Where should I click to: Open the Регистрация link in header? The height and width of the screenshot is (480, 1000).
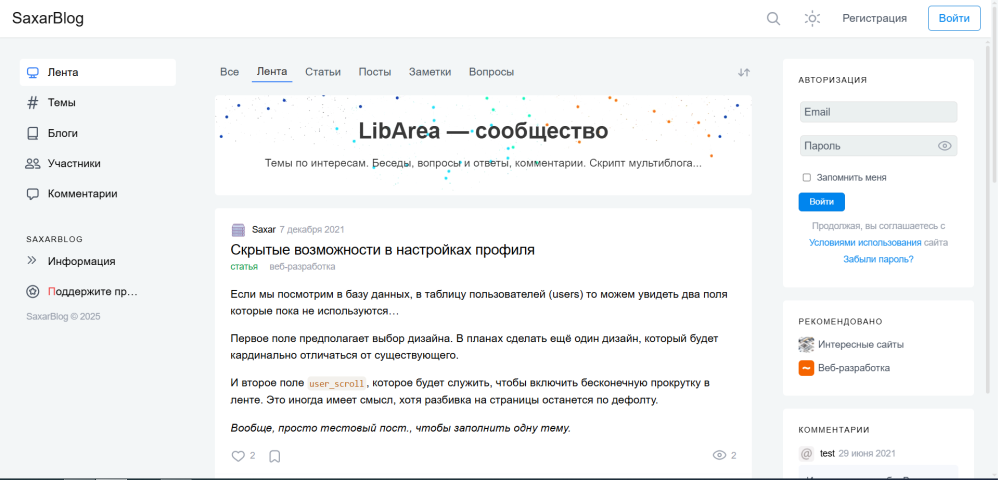[x=874, y=18]
